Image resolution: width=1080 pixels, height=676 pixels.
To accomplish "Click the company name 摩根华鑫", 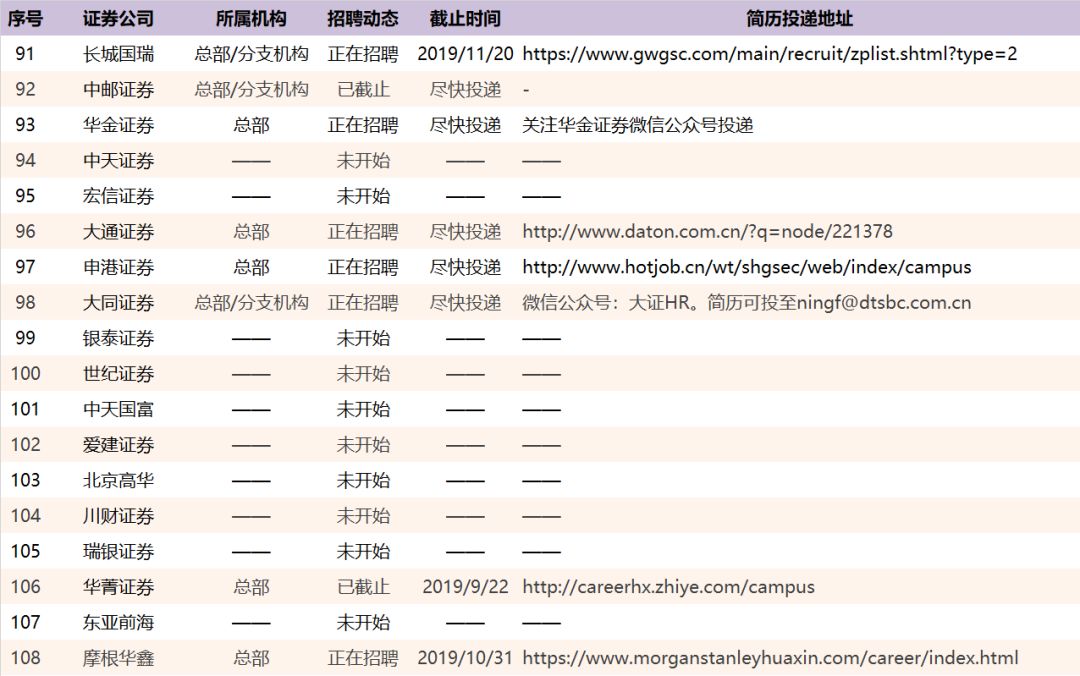I will [118, 657].
